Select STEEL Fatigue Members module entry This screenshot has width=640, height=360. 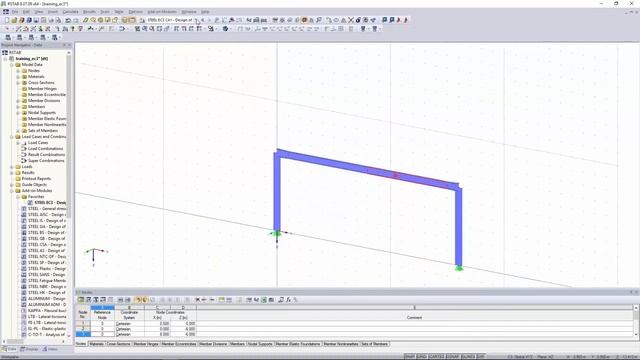47,280
